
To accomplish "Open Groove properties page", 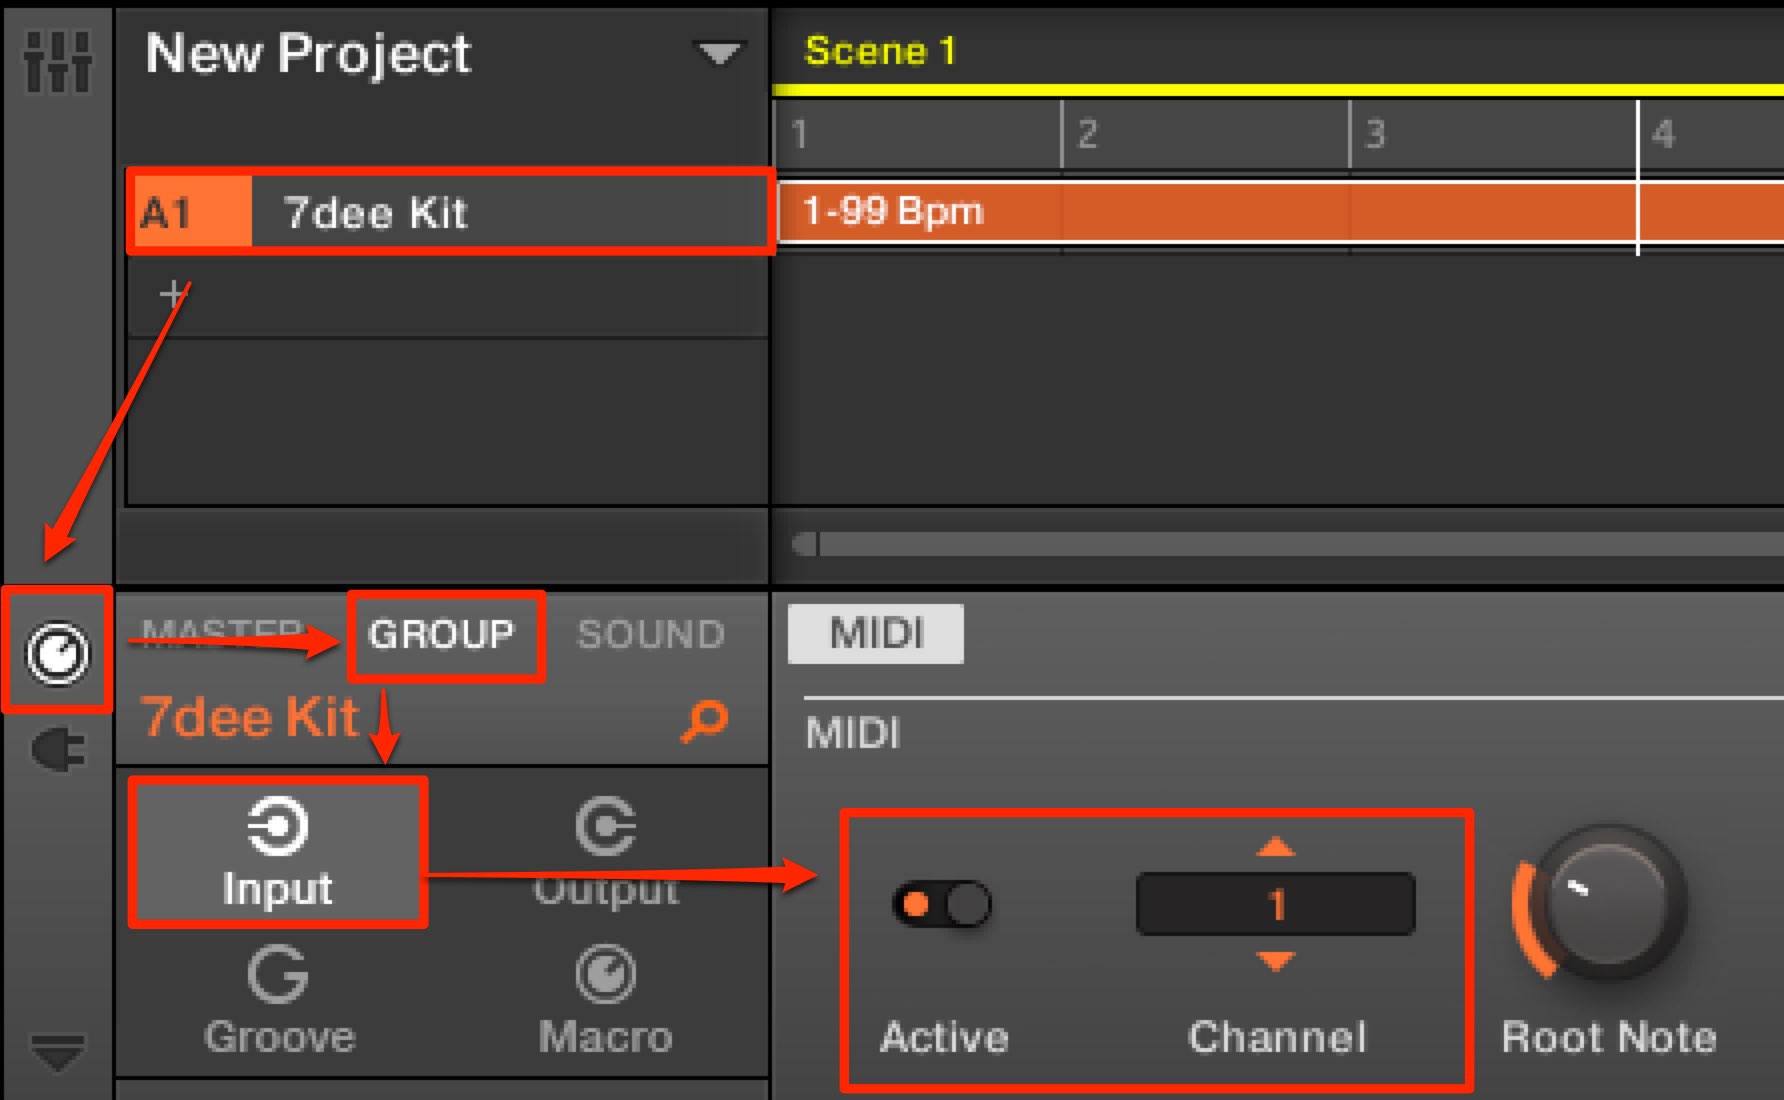I will coord(279,1001).
